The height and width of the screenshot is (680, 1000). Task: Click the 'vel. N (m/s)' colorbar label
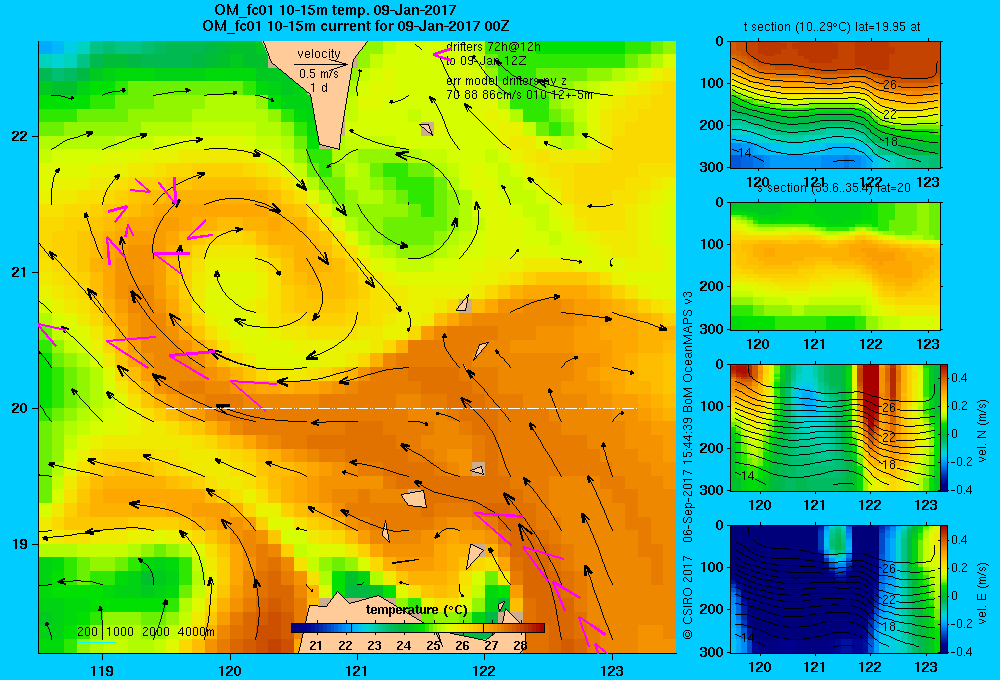tap(982, 431)
